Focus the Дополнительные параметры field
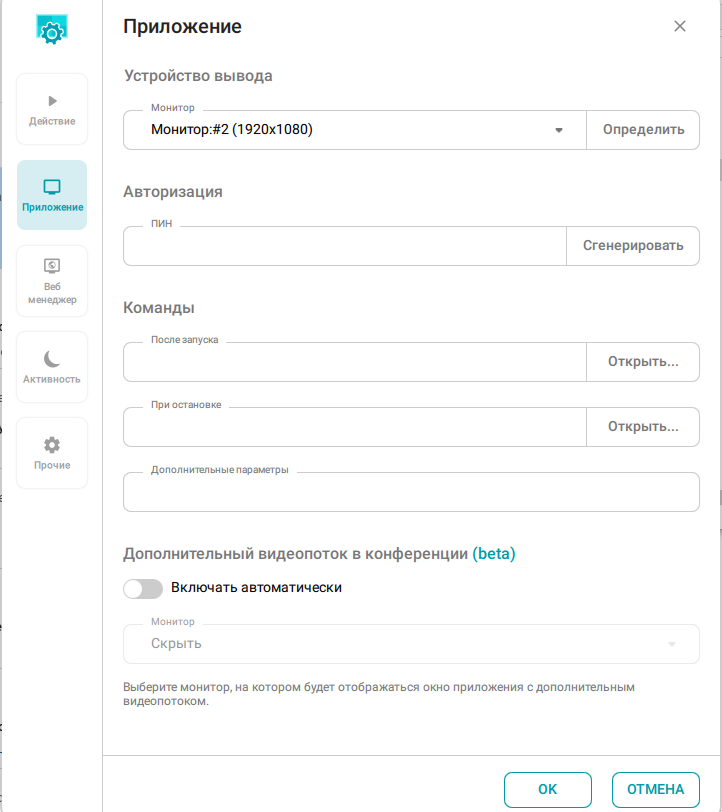The width and height of the screenshot is (722, 812). click(x=411, y=492)
